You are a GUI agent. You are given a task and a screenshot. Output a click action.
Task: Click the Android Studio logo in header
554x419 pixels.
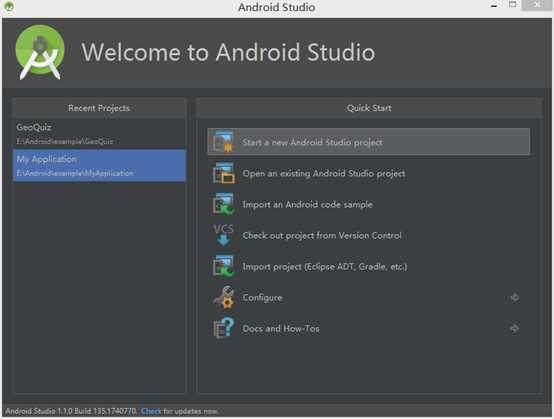[x=40, y=52]
